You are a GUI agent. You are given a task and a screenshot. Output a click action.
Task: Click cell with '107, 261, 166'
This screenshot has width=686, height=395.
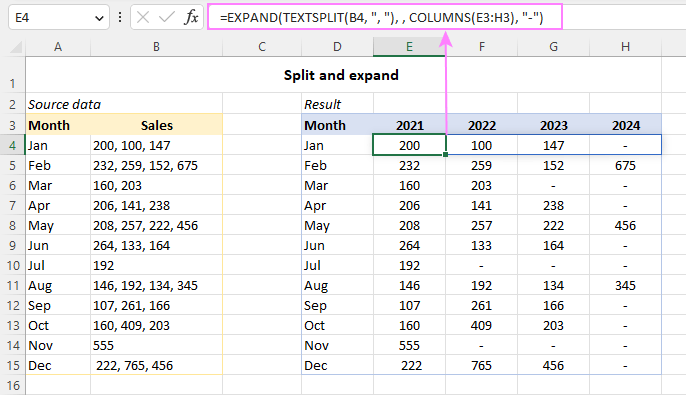[157, 305]
